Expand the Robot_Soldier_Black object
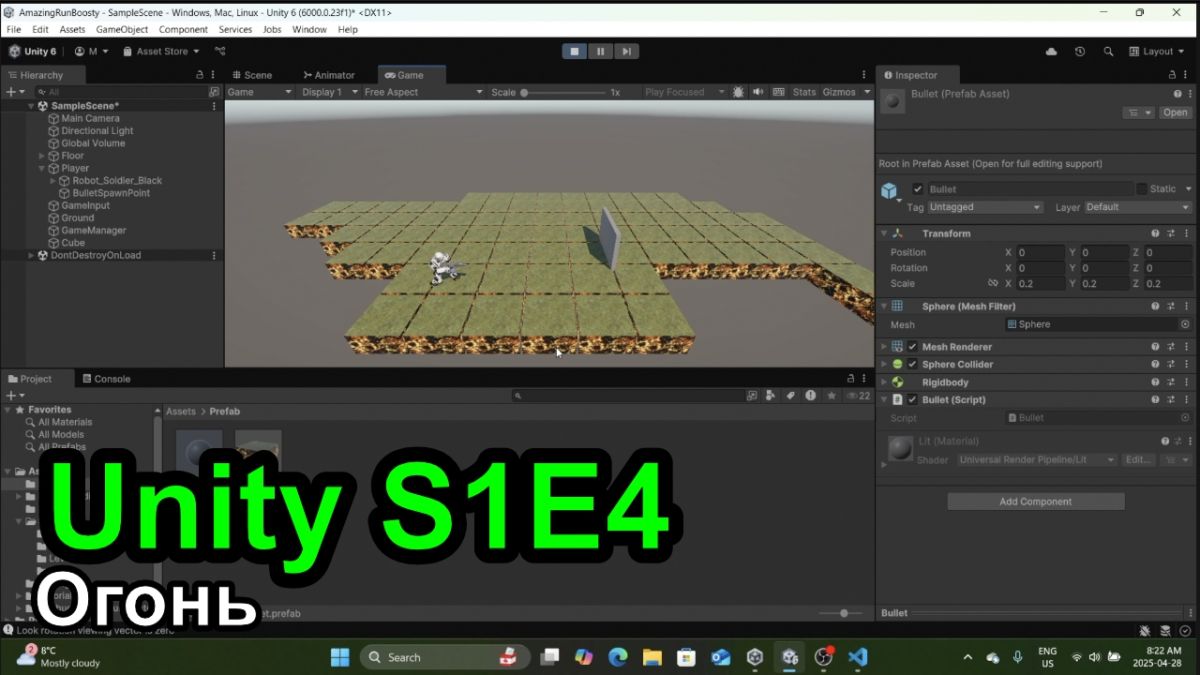This screenshot has width=1200, height=675. pos(53,181)
